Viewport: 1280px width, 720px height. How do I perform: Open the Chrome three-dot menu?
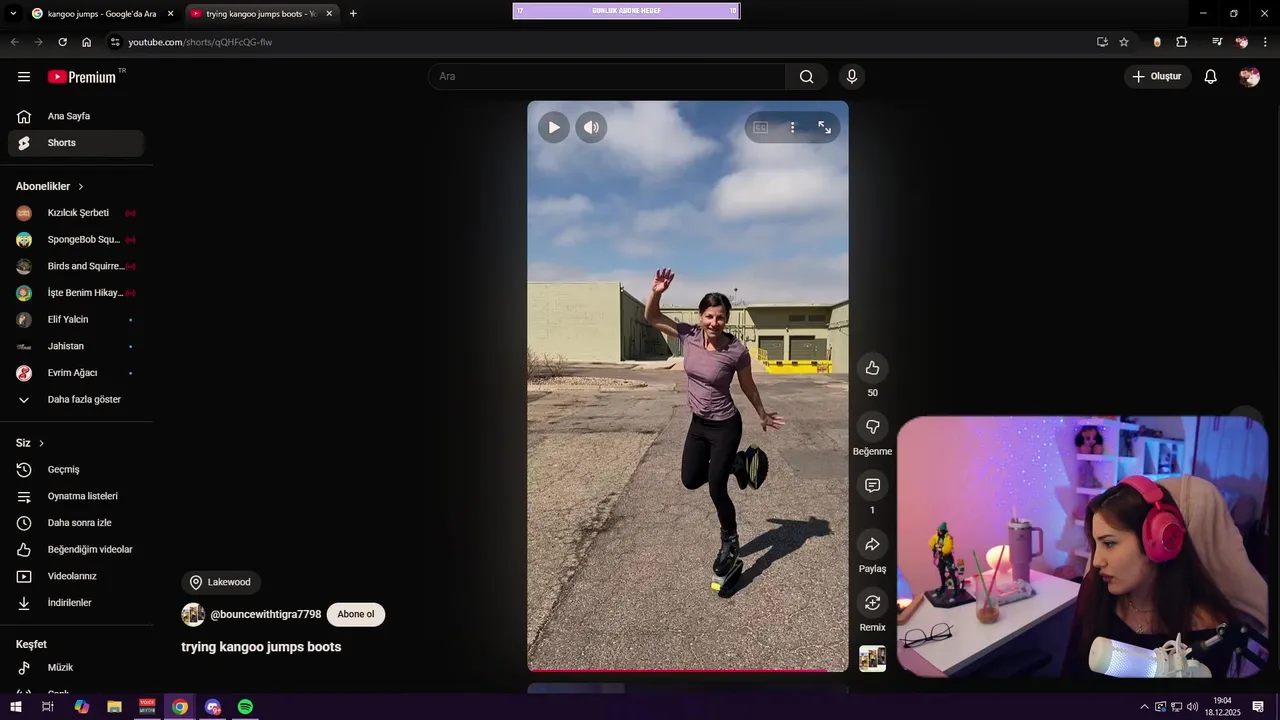[x=1265, y=42]
